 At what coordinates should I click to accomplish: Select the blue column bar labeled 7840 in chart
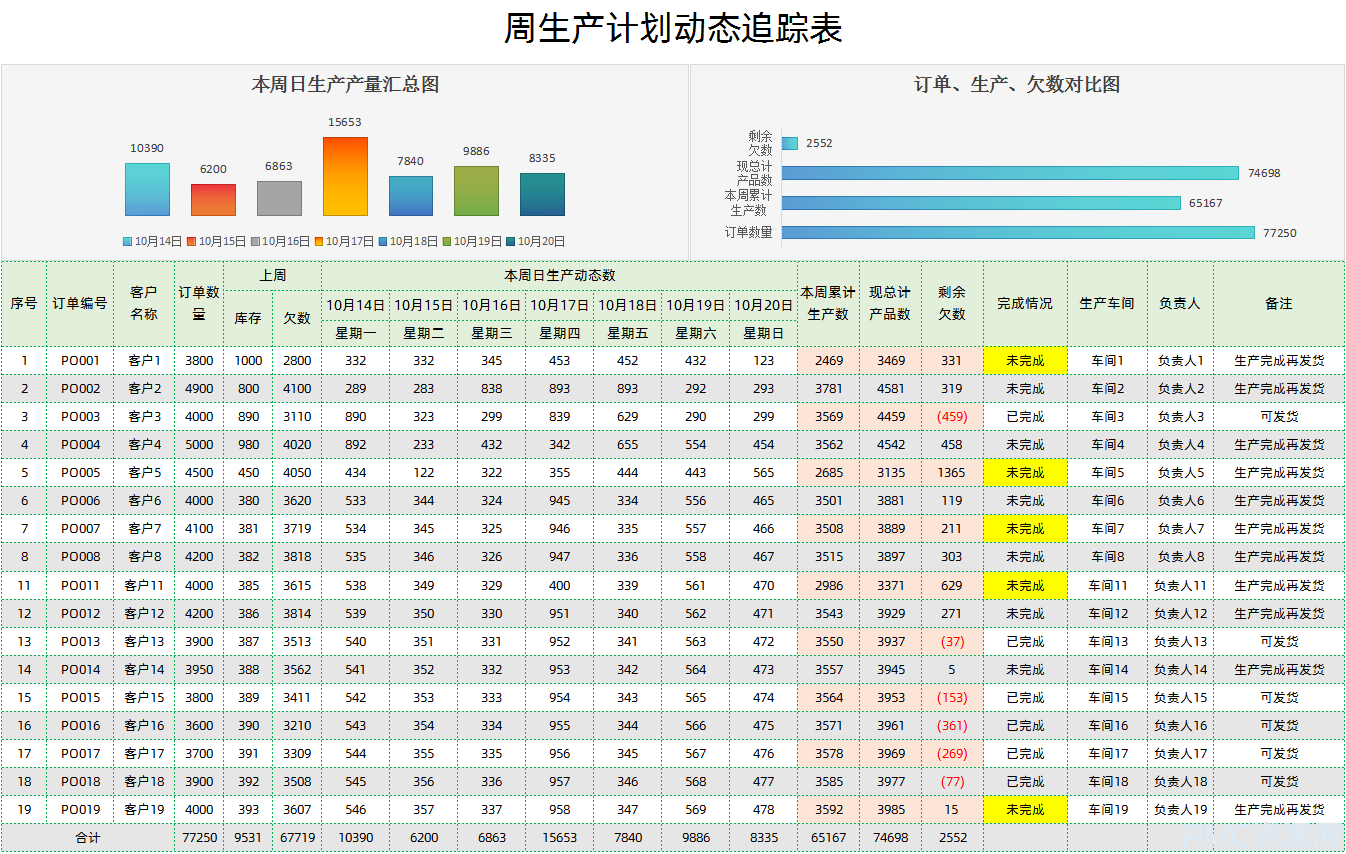pyautogui.click(x=411, y=196)
